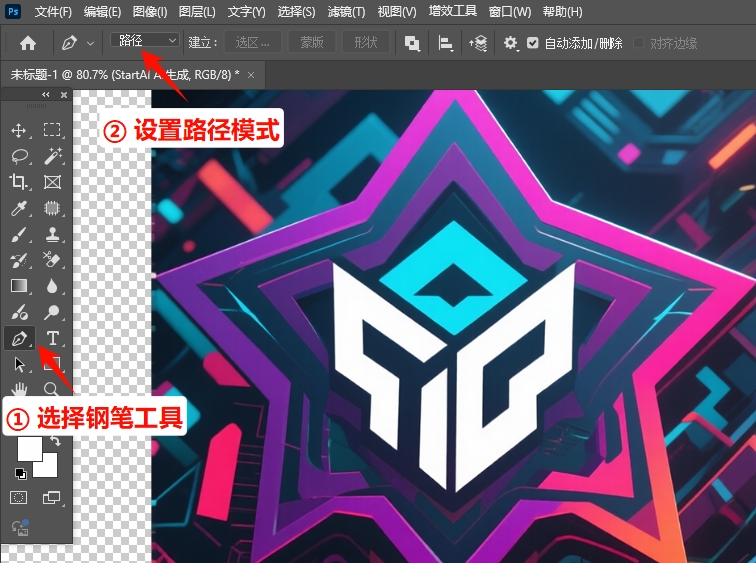Click the 蒙版 button

pos(311,43)
